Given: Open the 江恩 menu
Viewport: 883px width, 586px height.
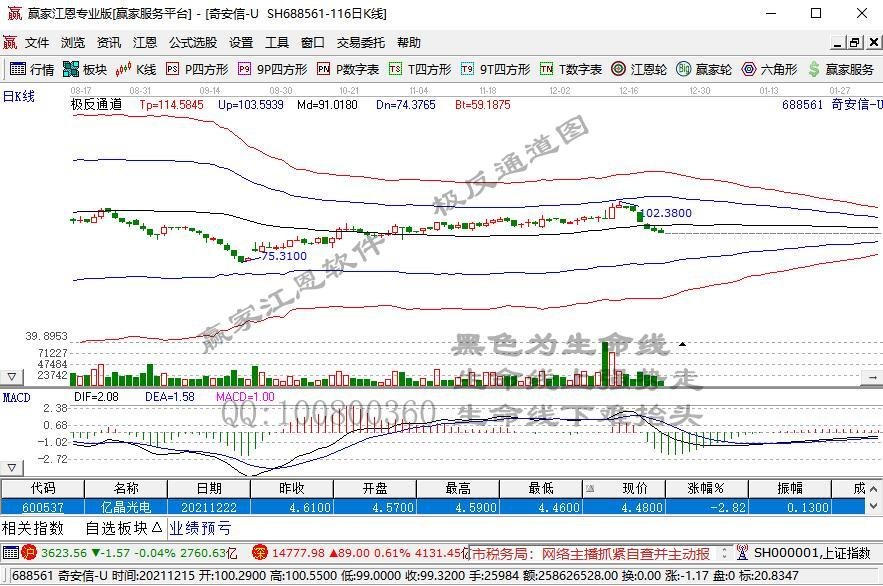Looking at the screenshot, I should (x=145, y=42).
